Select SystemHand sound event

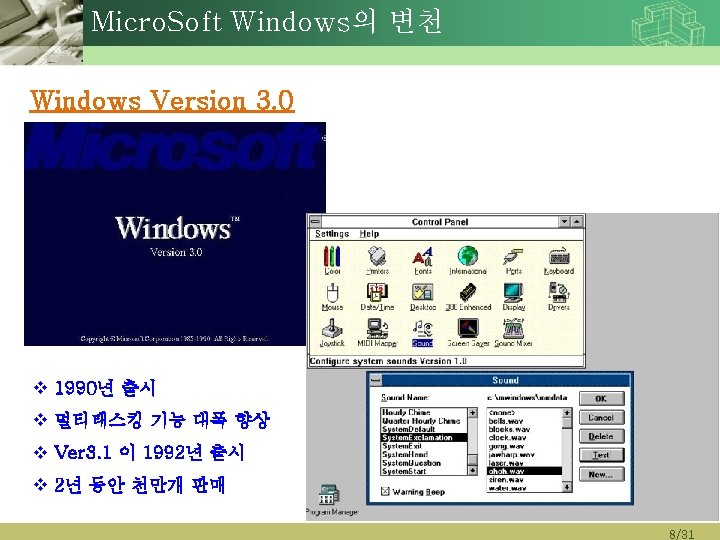pyautogui.click(x=424, y=454)
